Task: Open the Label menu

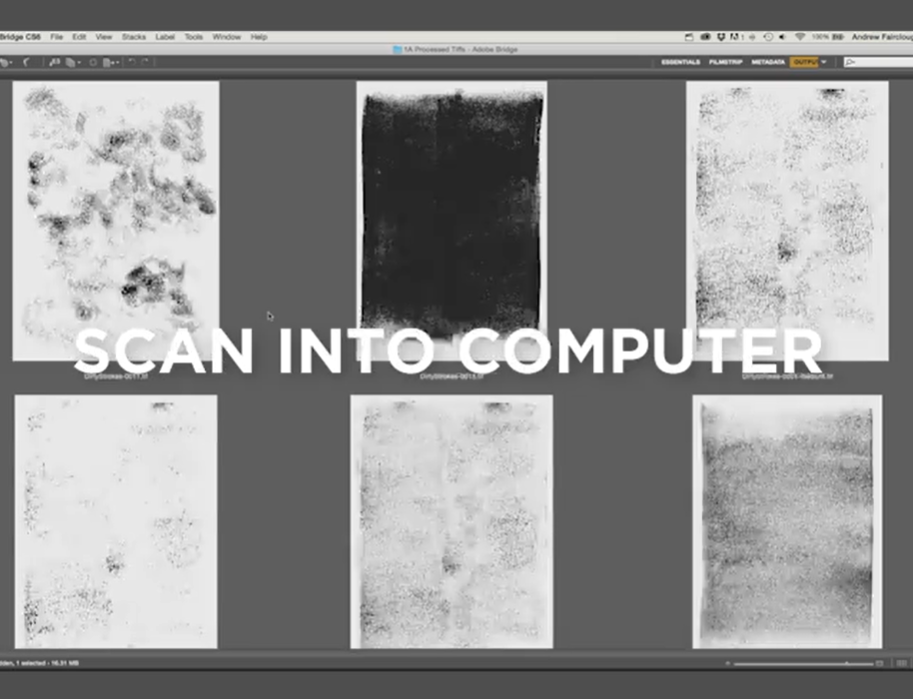Action: tap(165, 37)
